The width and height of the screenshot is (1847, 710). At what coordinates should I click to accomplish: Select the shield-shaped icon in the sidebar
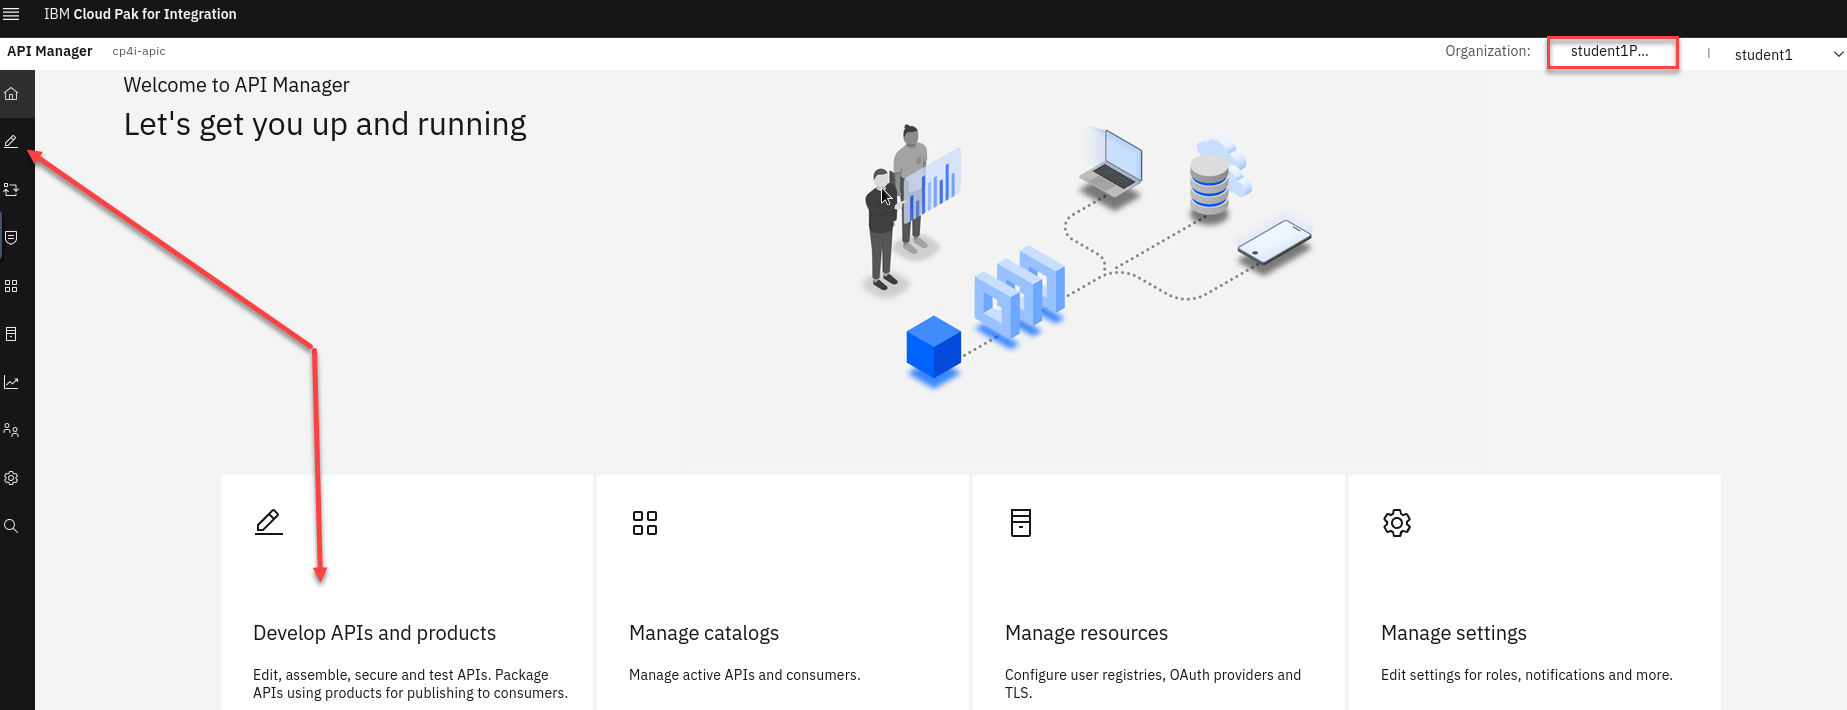point(12,238)
